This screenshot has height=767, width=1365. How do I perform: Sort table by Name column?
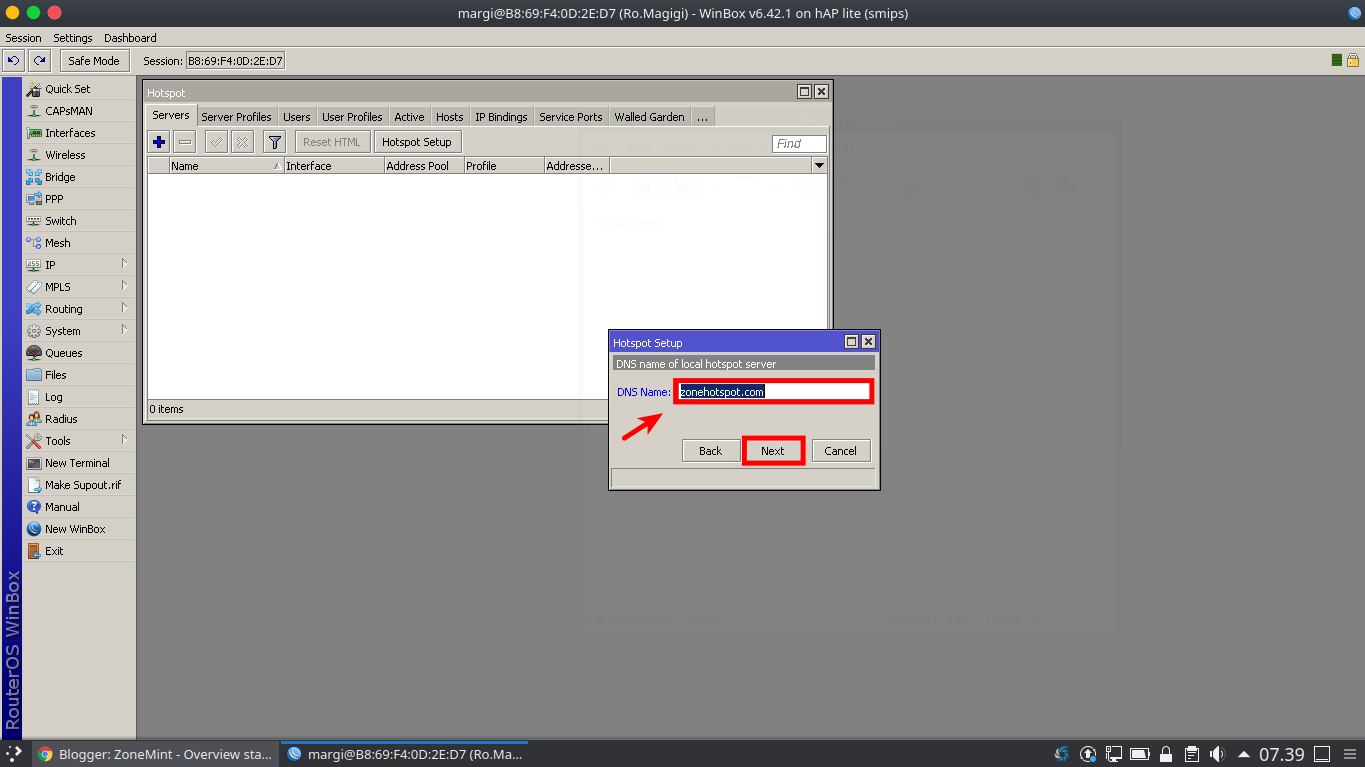(226, 166)
